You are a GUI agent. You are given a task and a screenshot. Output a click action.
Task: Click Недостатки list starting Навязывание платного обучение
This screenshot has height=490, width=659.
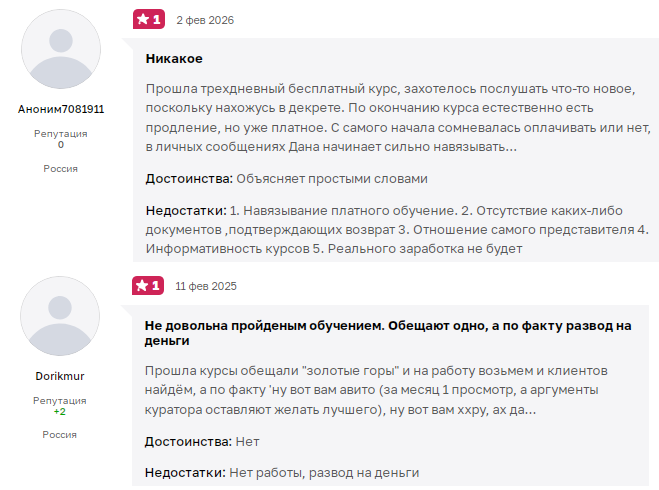pyautogui.click(x=397, y=229)
